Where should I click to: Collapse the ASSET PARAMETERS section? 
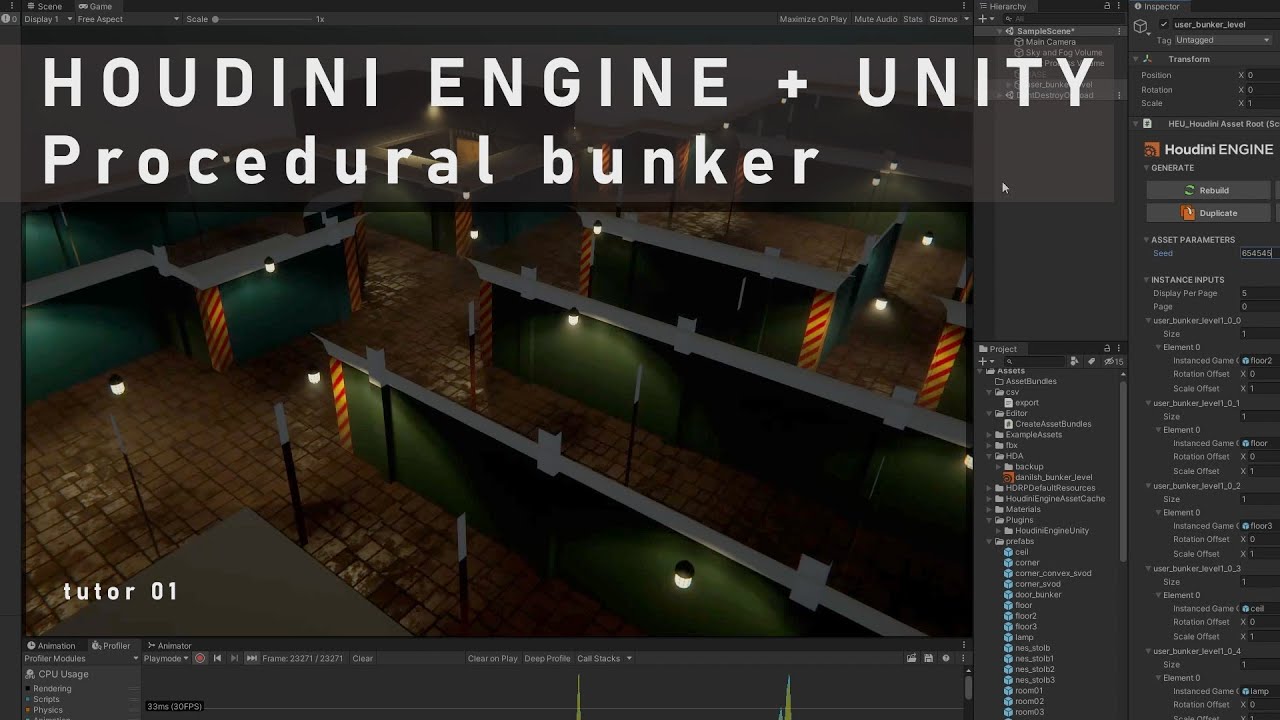pyautogui.click(x=1147, y=240)
